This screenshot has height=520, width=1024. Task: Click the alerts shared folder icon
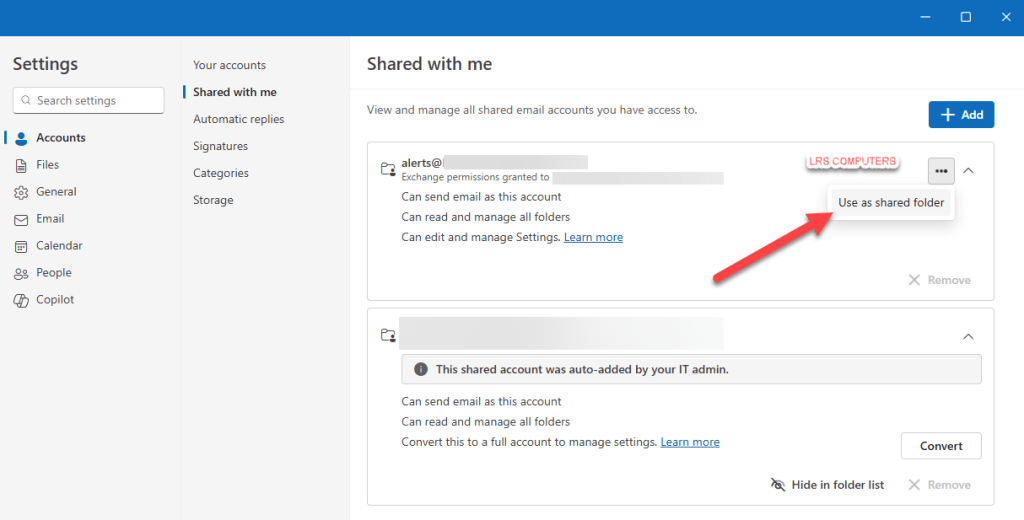click(388, 170)
